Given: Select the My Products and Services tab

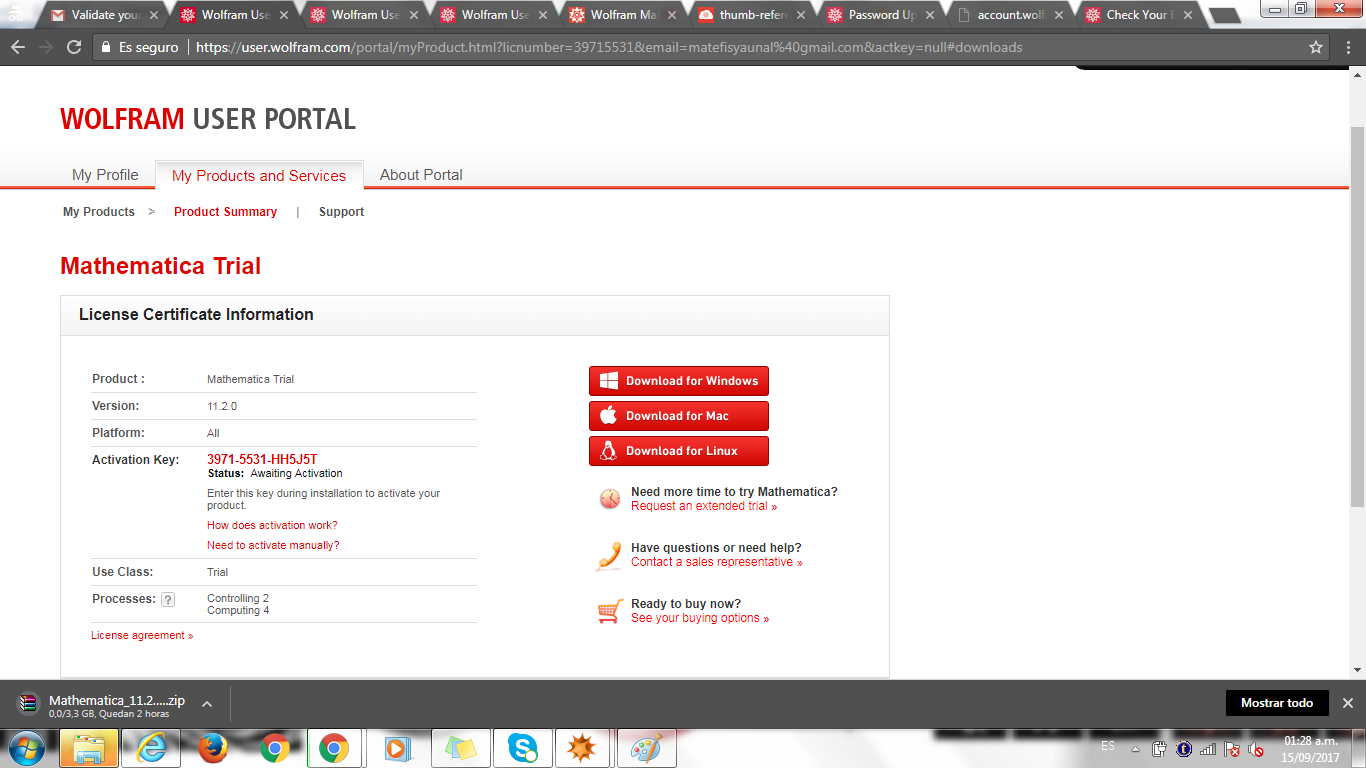Looking at the screenshot, I should point(259,176).
